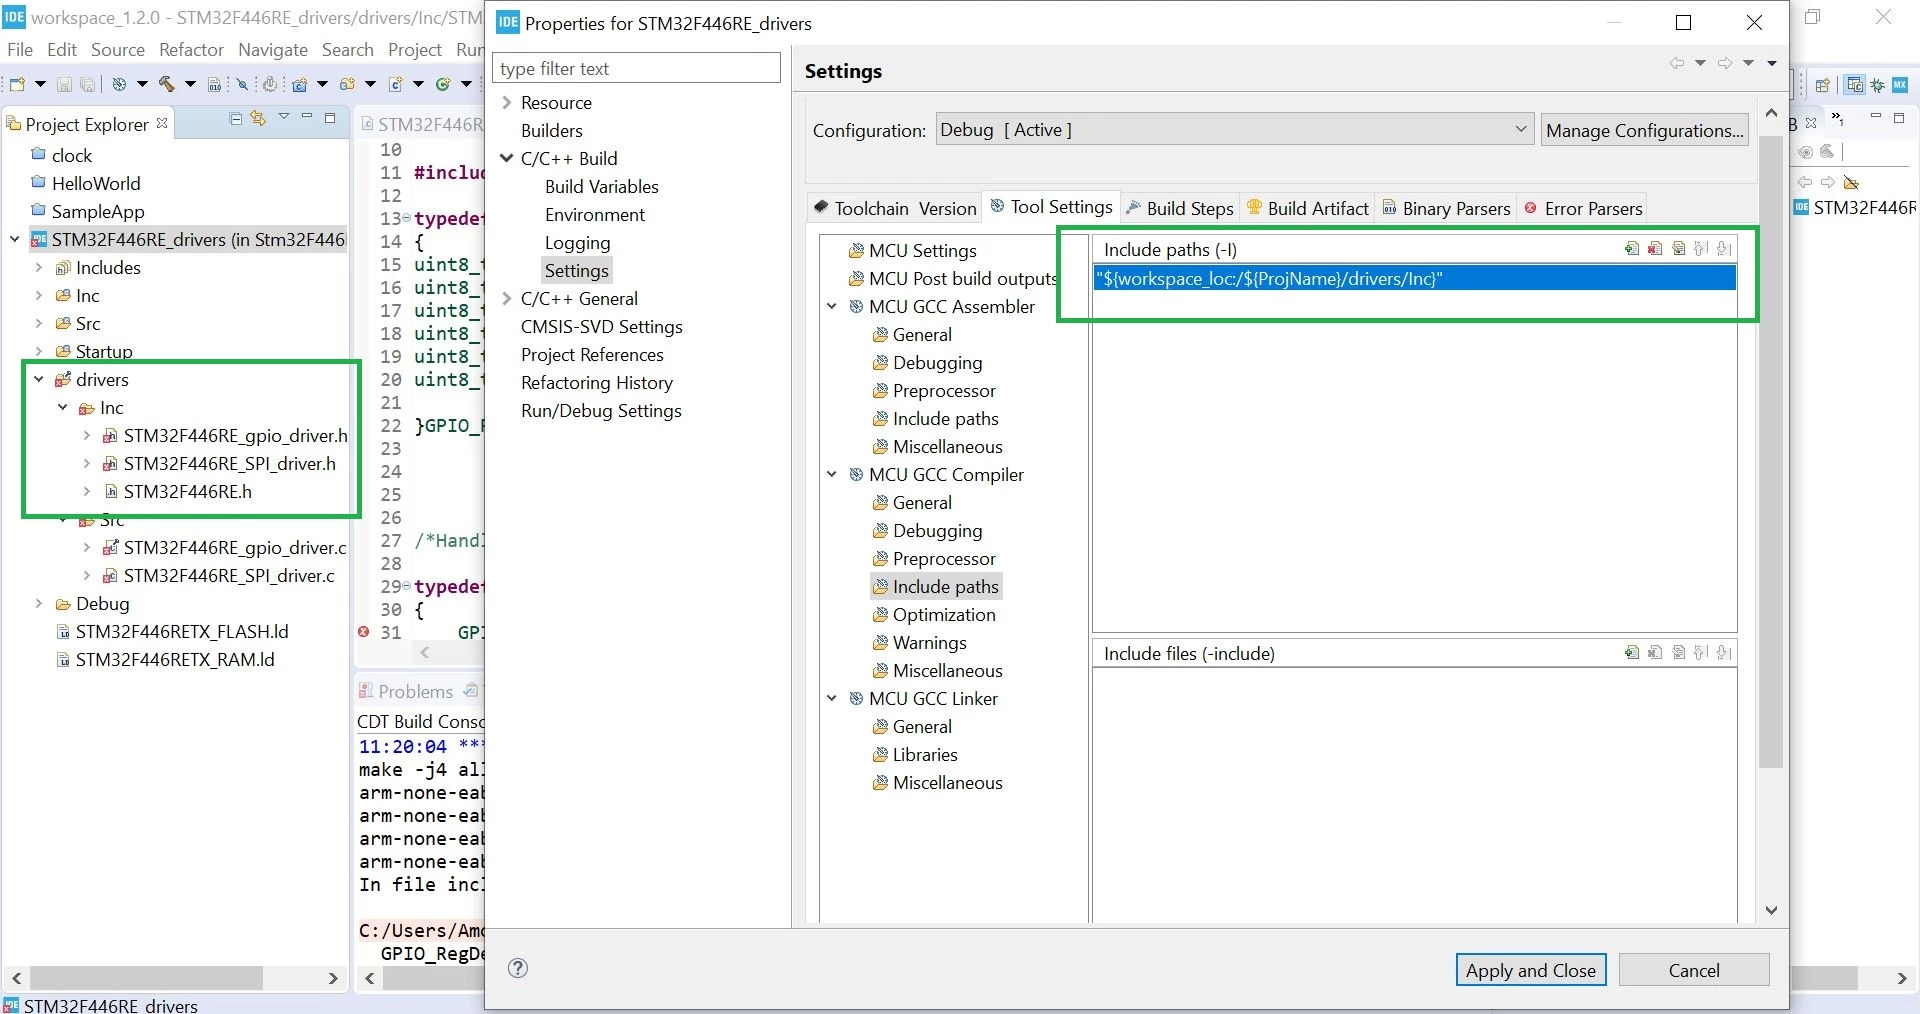This screenshot has height=1014, width=1920.
Task: Open the help question mark icon
Action: pos(518,968)
